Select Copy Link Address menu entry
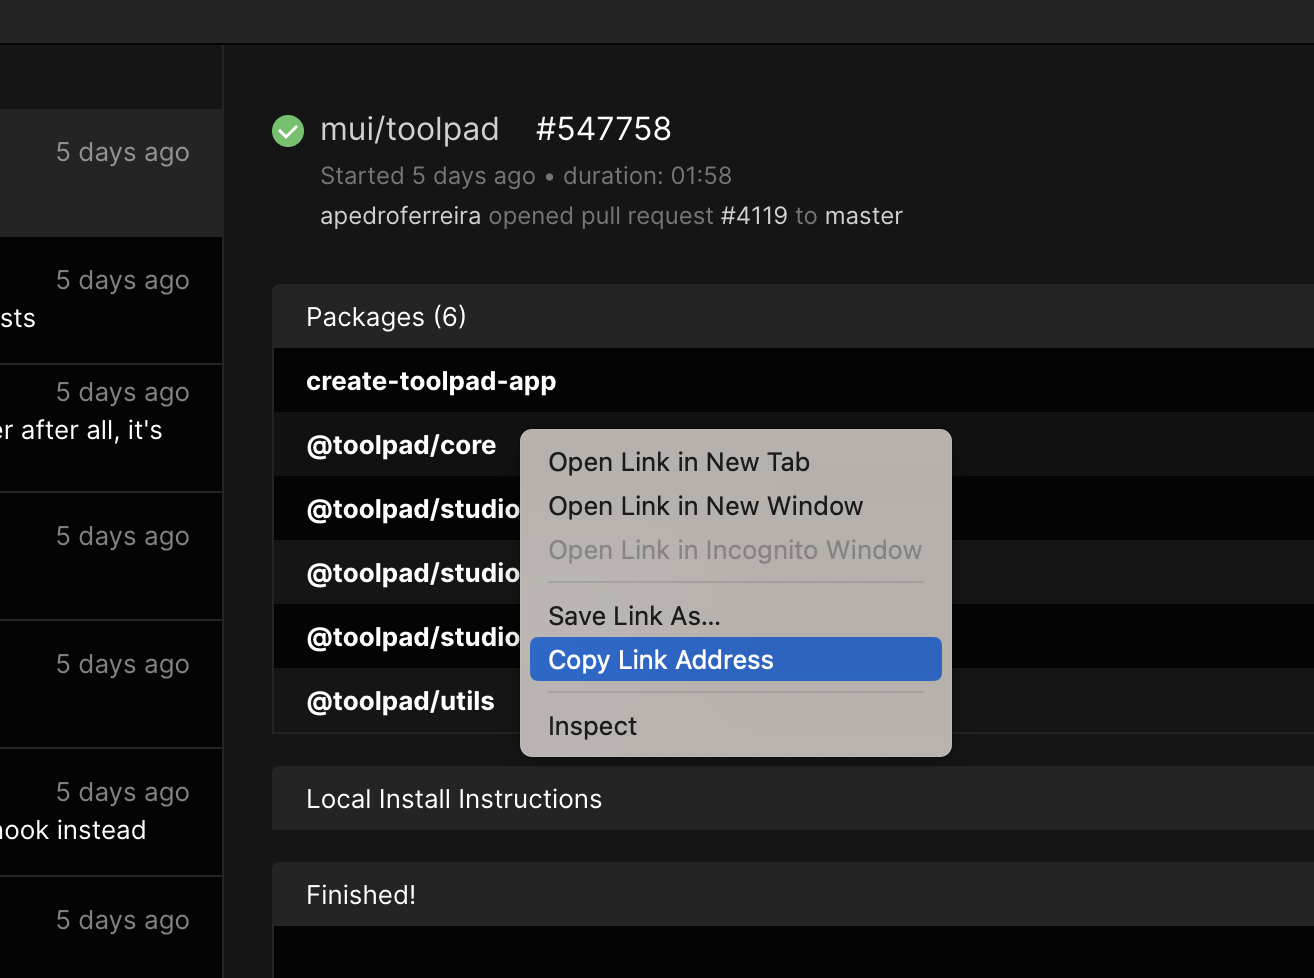 (736, 660)
